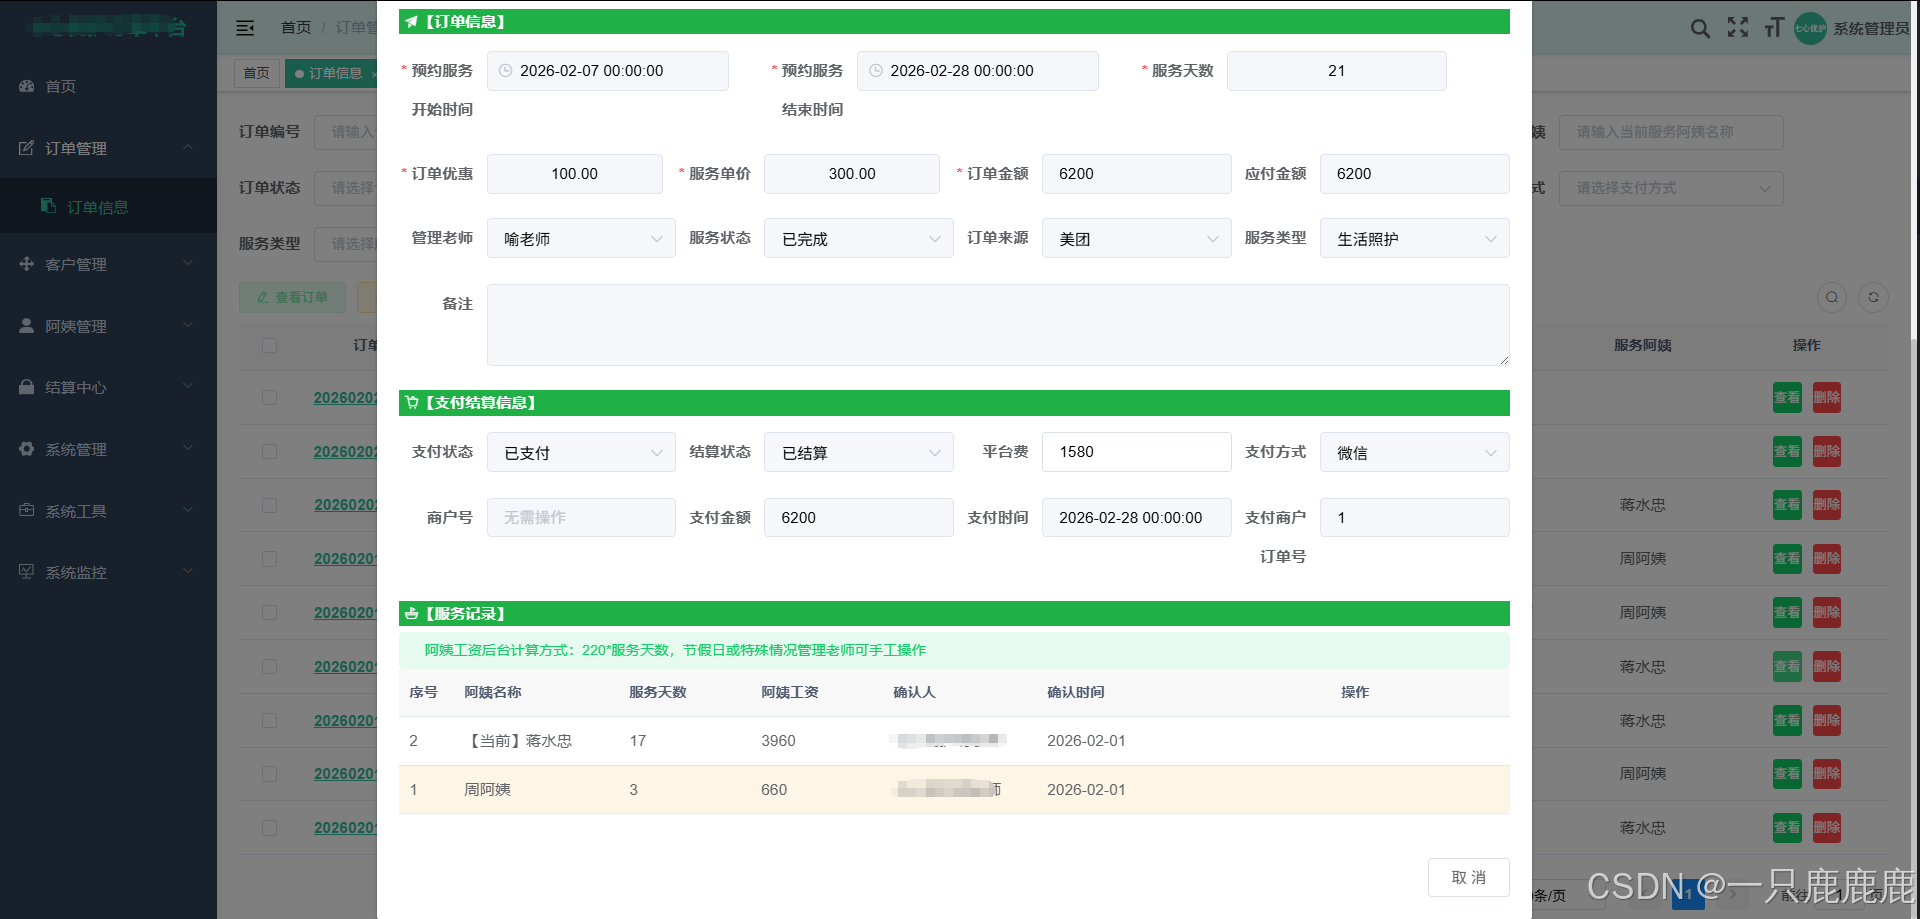The width and height of the screenshot is (1920, 919).
Task: Click the 支付商户订单号 field showing 1
Action: click(x=1414, y=518)
